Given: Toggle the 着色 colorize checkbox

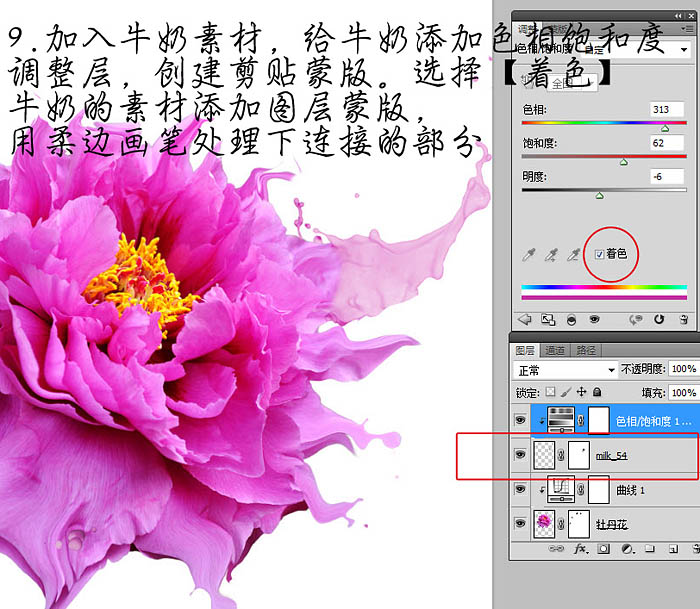Looking at the screenshot, I should click(x=599, y=254).
